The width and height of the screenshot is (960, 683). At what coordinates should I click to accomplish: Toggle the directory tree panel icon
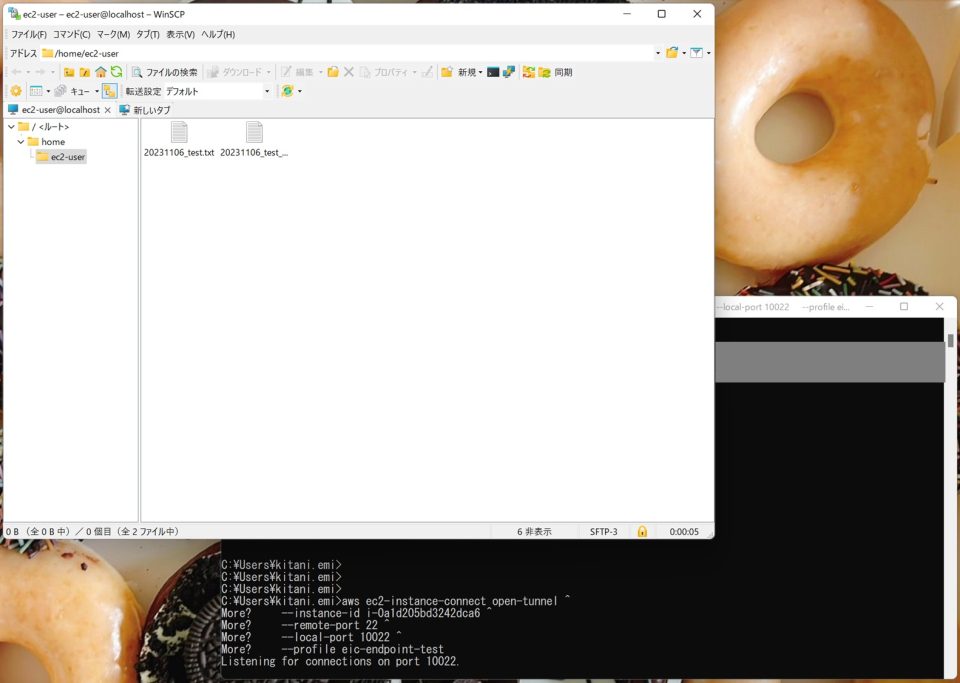pos(110,91)
